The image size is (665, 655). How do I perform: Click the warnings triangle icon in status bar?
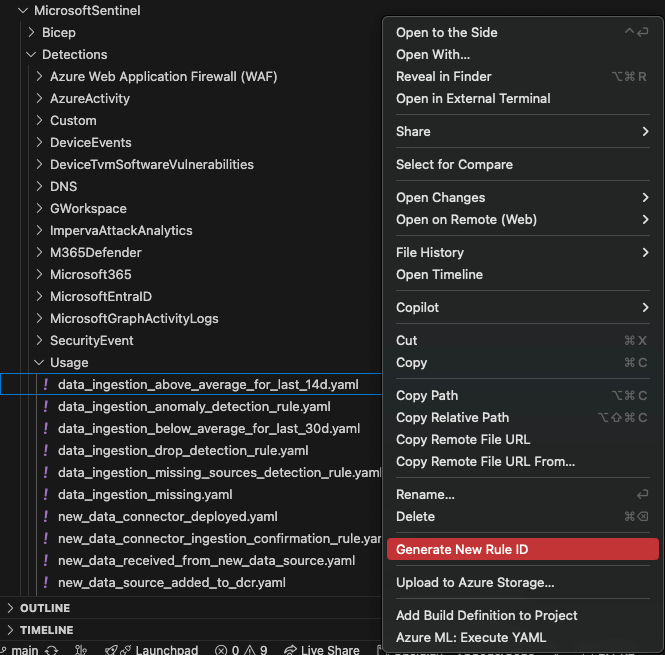250,650
